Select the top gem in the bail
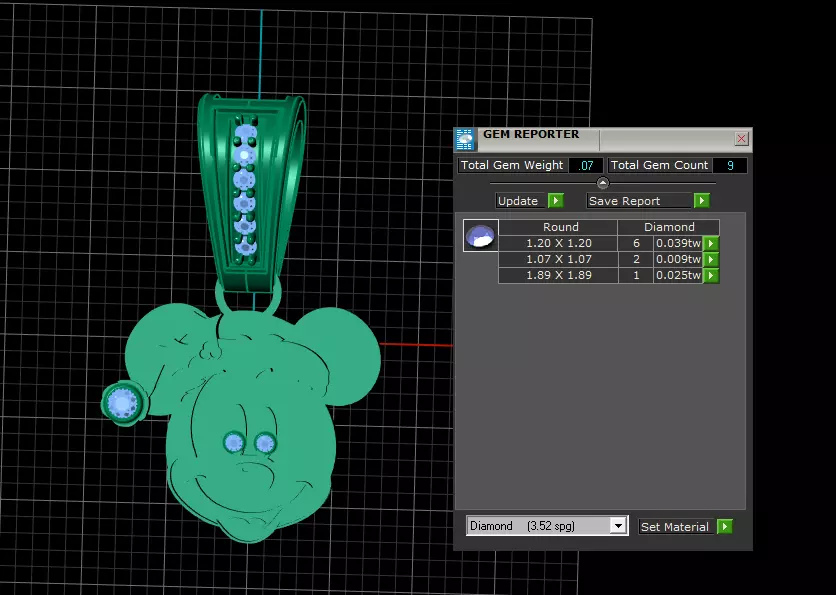The width and height of the screenshot is (836, 595). (245, 133)
